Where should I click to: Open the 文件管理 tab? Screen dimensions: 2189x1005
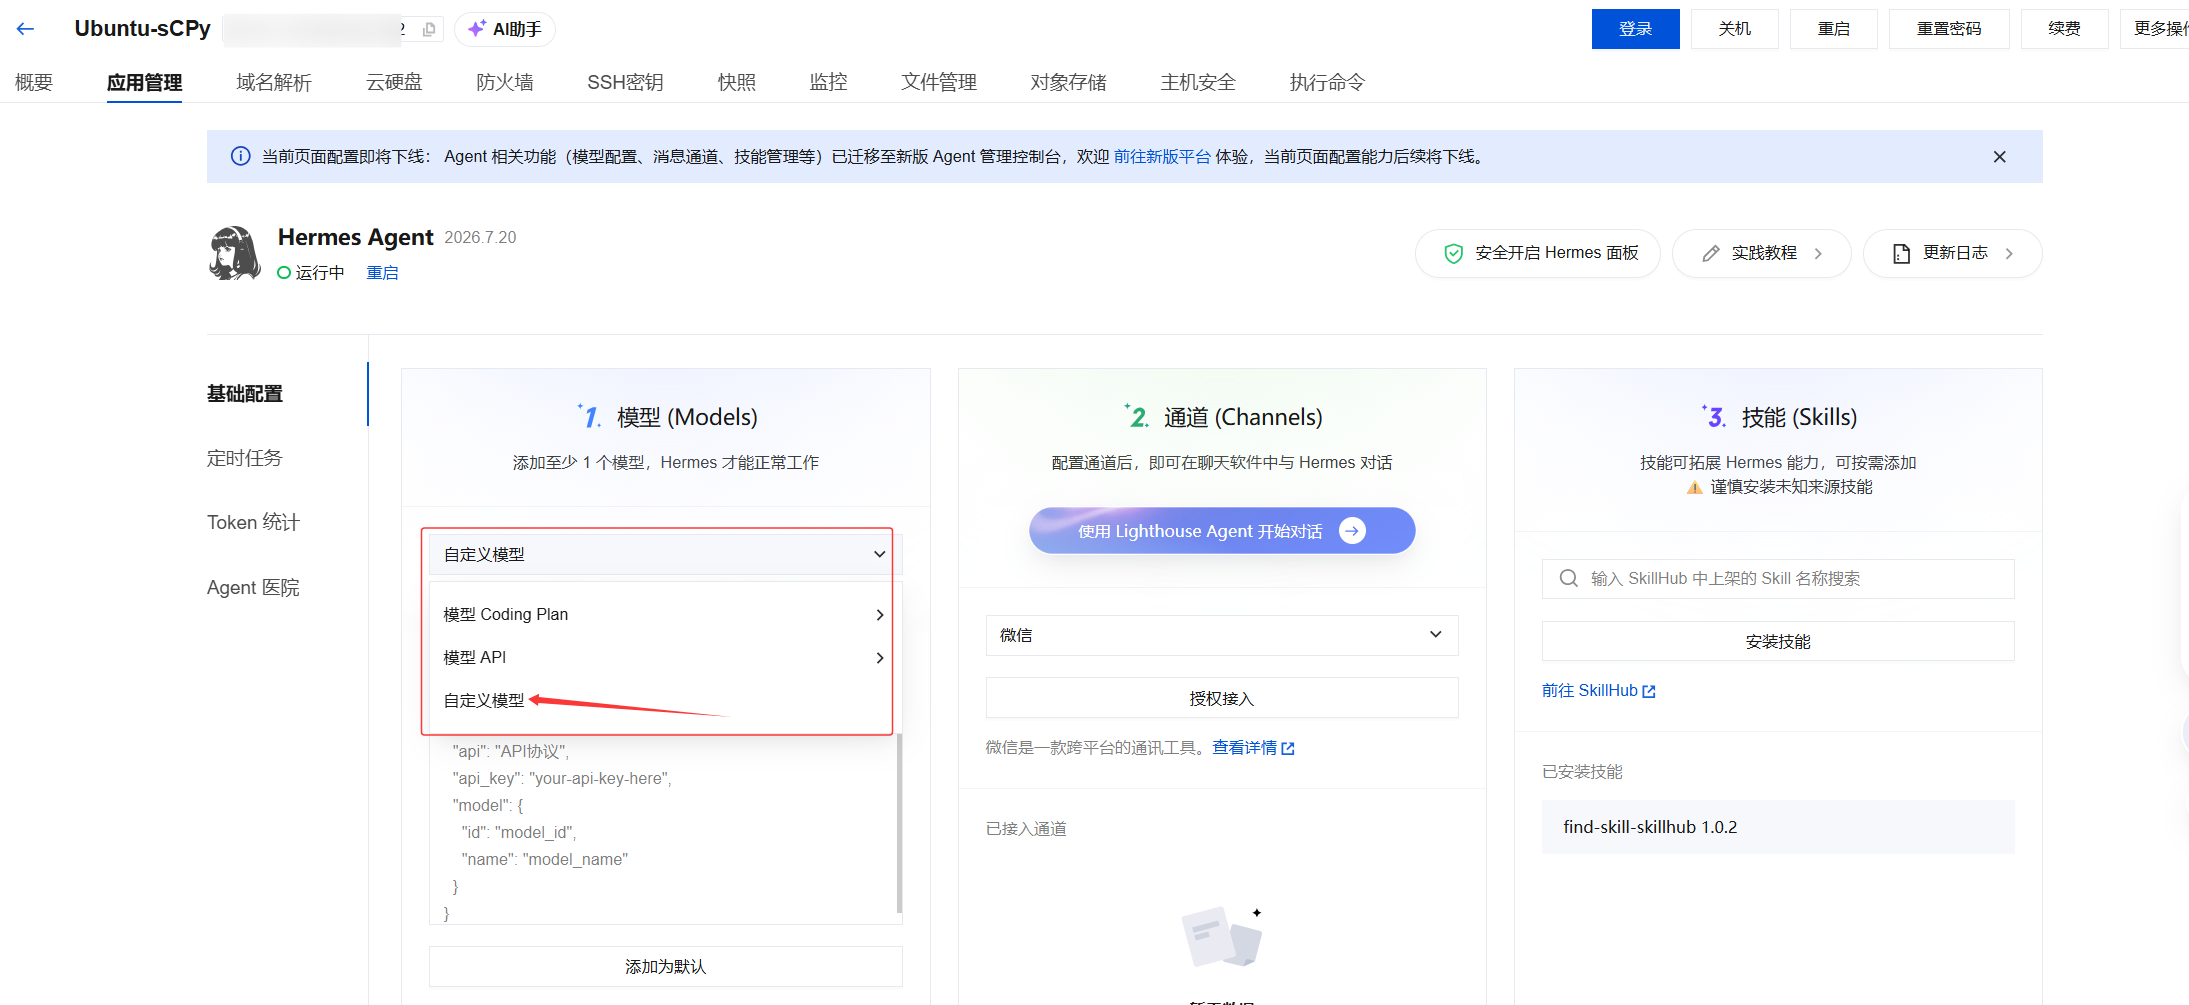point(939,82)
